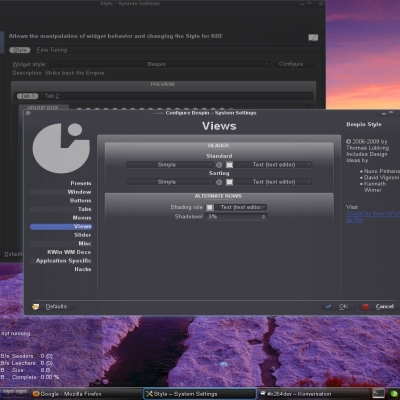This screenshot has height=400, width=400.
Task: Click the help icon in the Style window header
Action: pos(313,37)
